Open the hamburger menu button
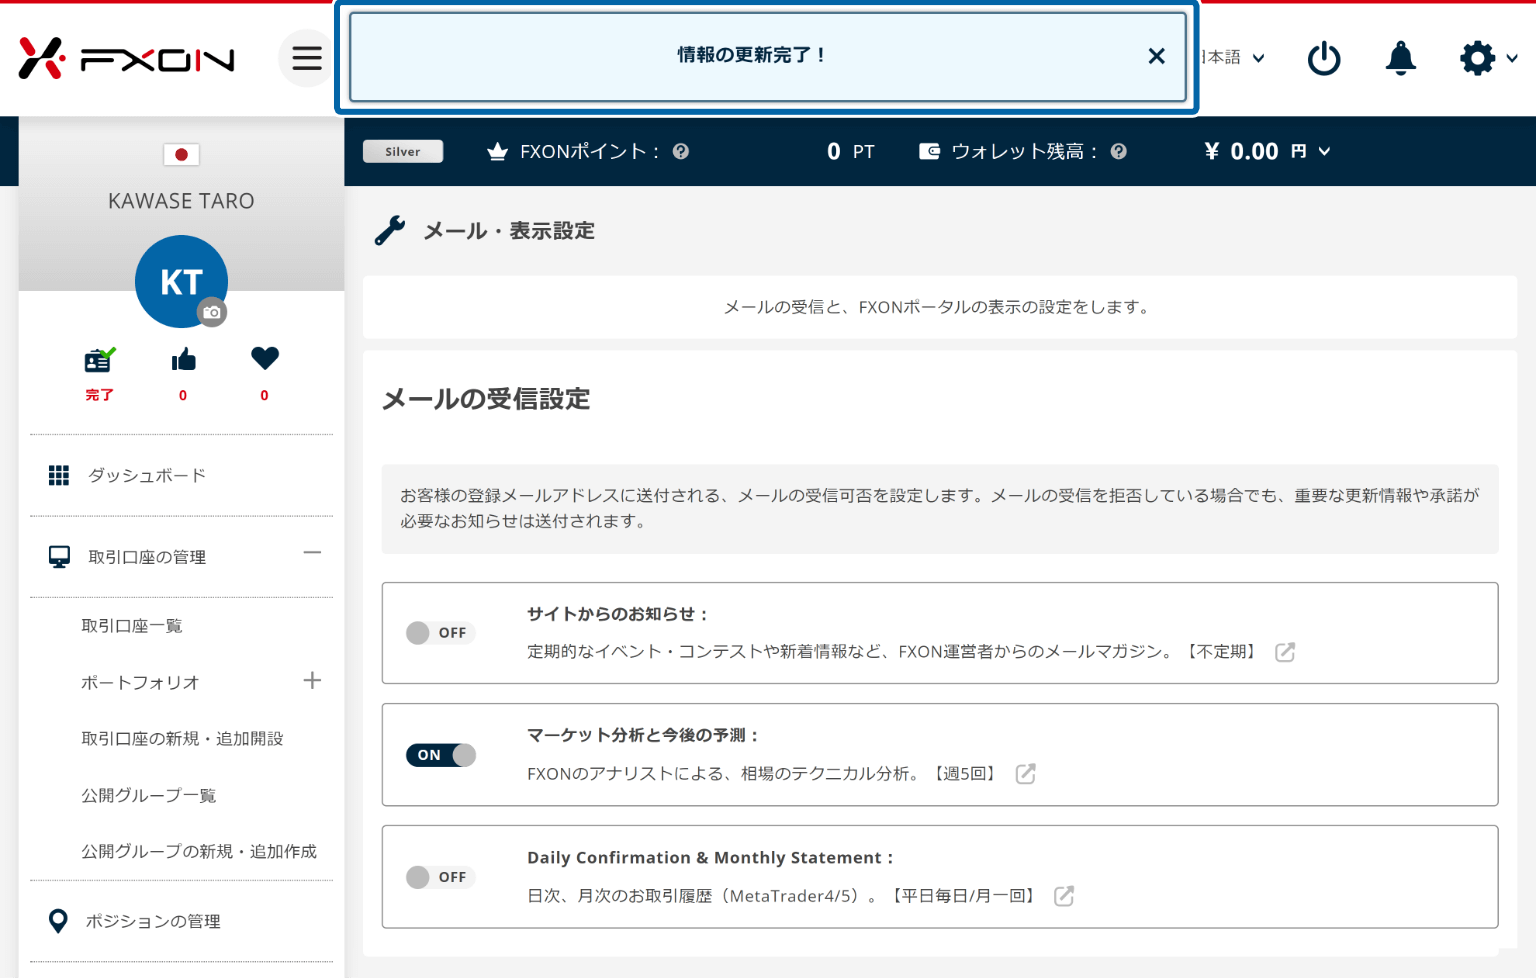The height and width of the screenshot is (978, 1536). (307, 58)
